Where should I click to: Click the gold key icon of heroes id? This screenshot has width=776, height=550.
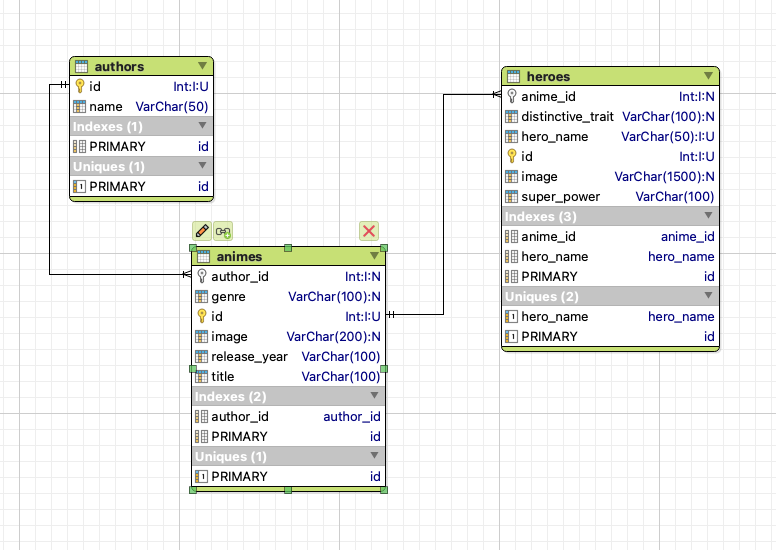512,156
